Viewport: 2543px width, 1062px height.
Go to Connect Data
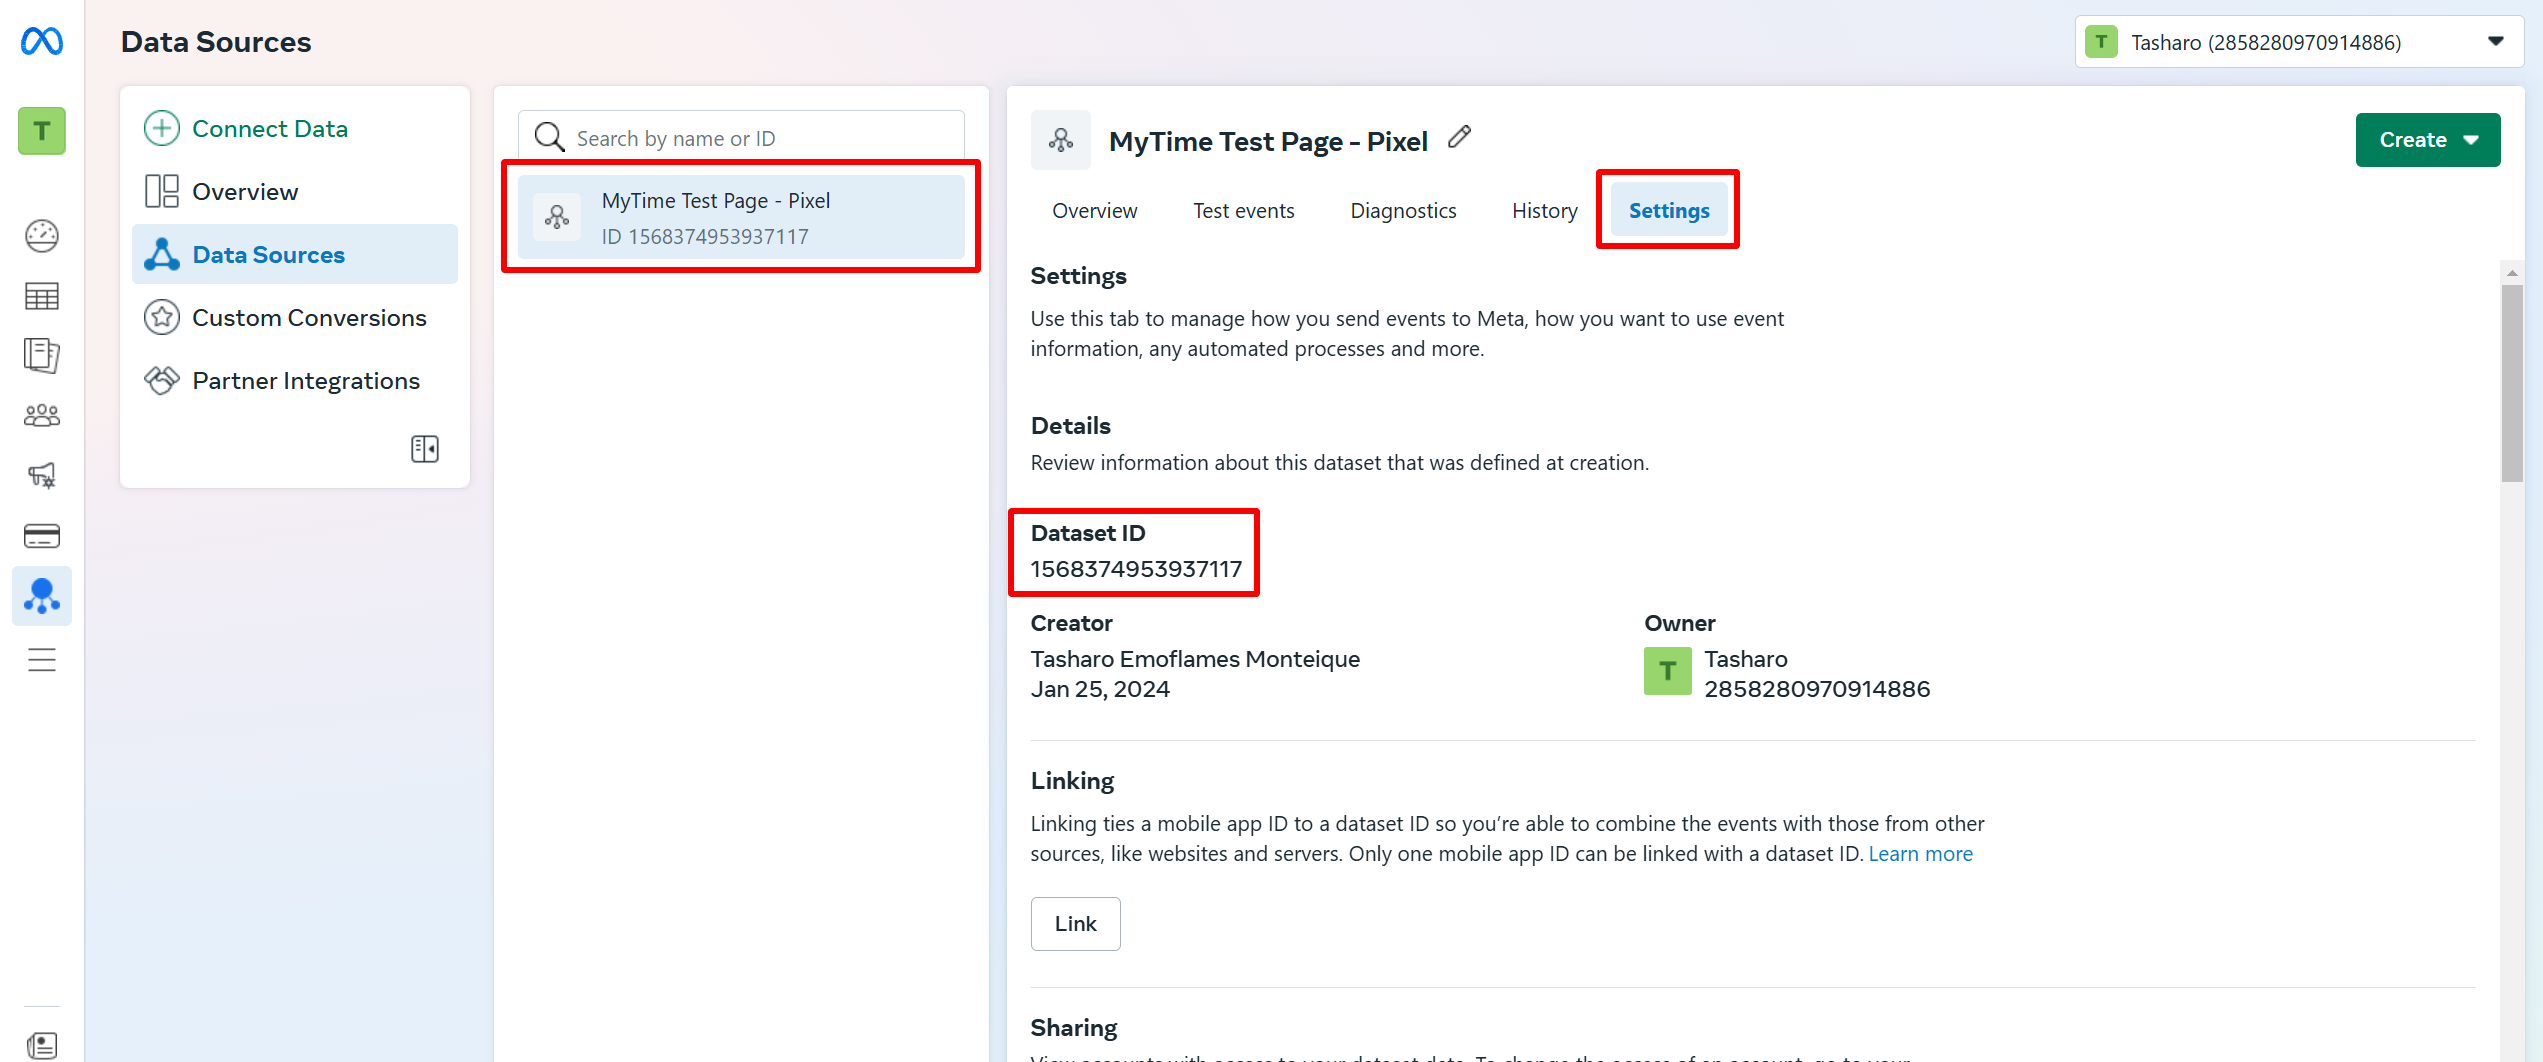(x=295, y=128)
